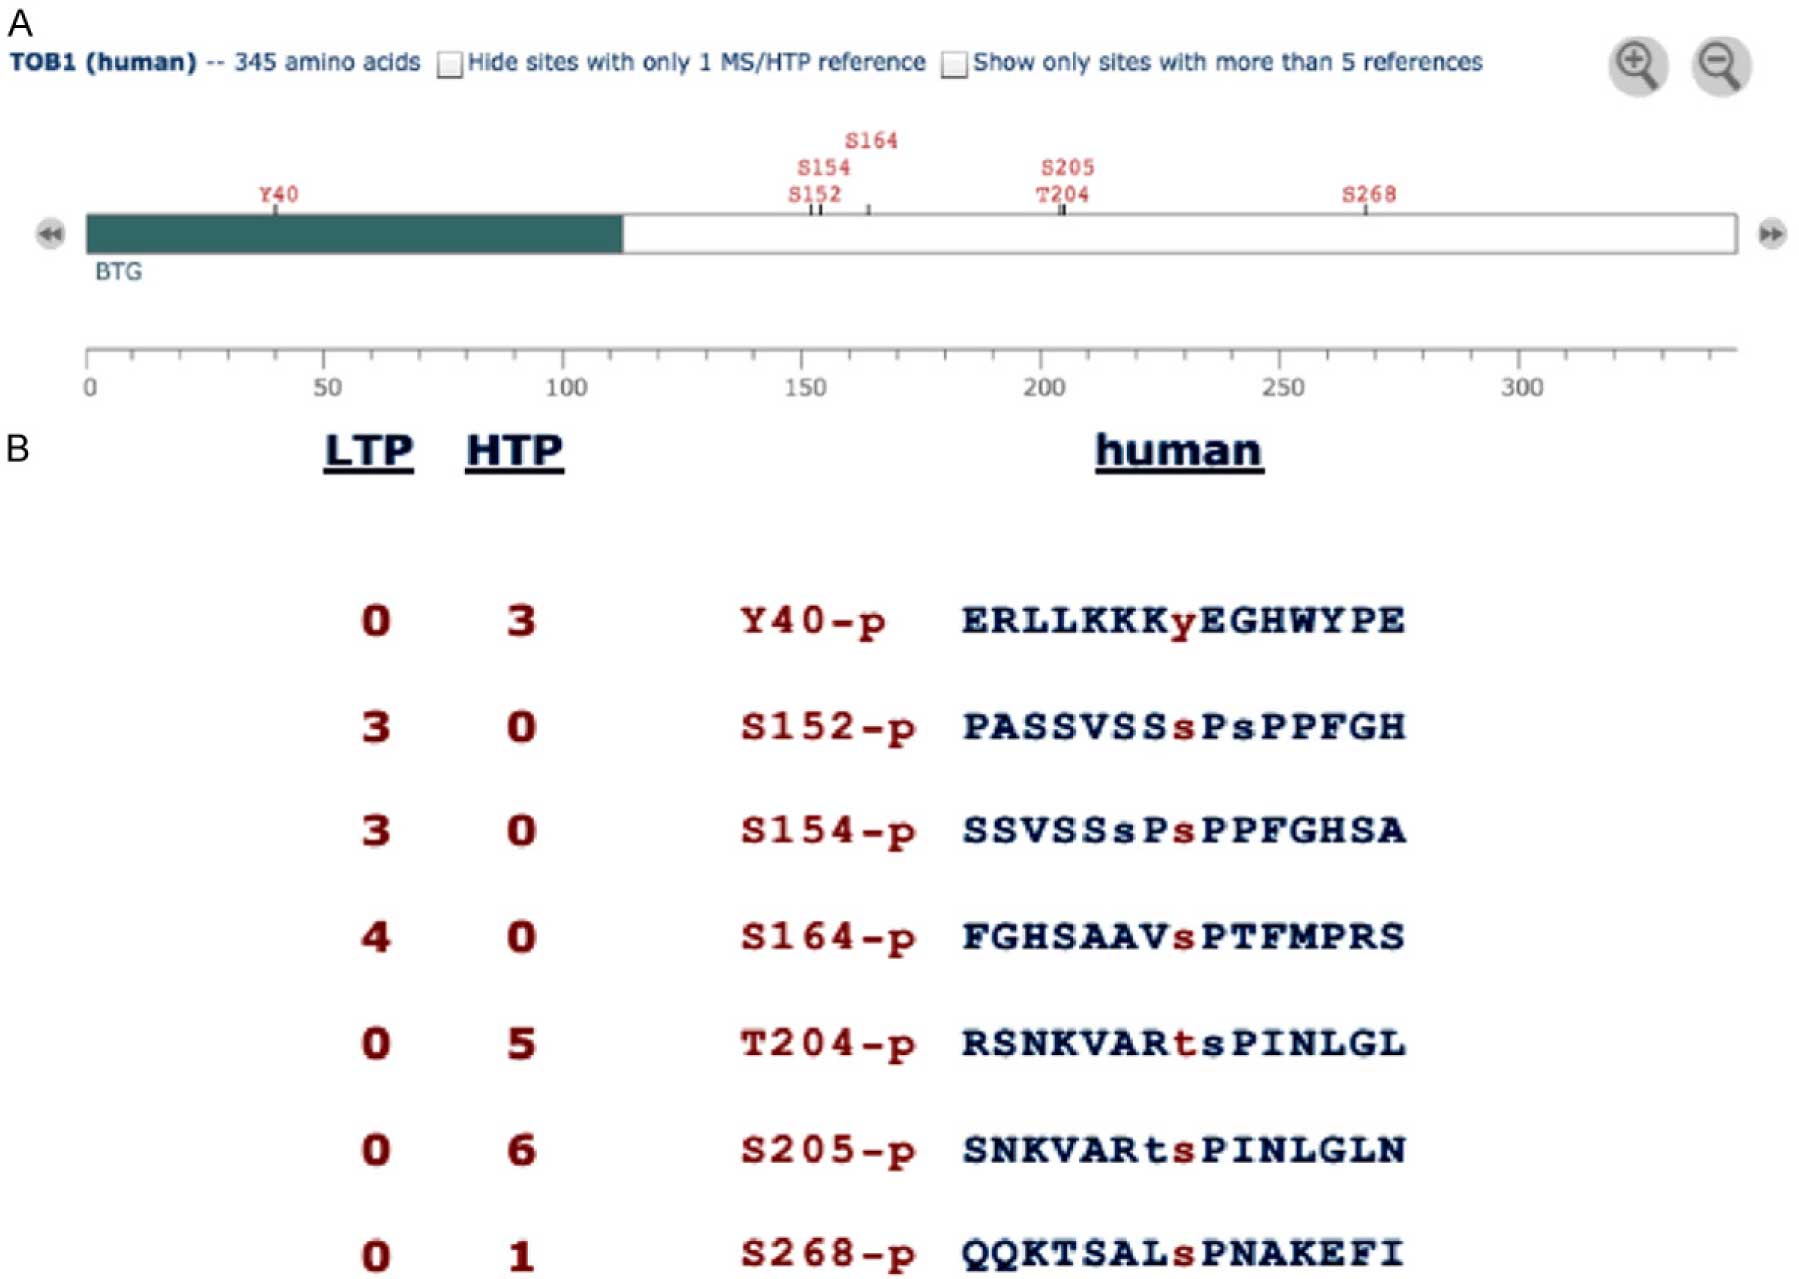Image resolution: width=1799 pixels, height=1279 pixels.
Task: Check 'Show only sites with more than 5 references'
Action: point(954,65)
